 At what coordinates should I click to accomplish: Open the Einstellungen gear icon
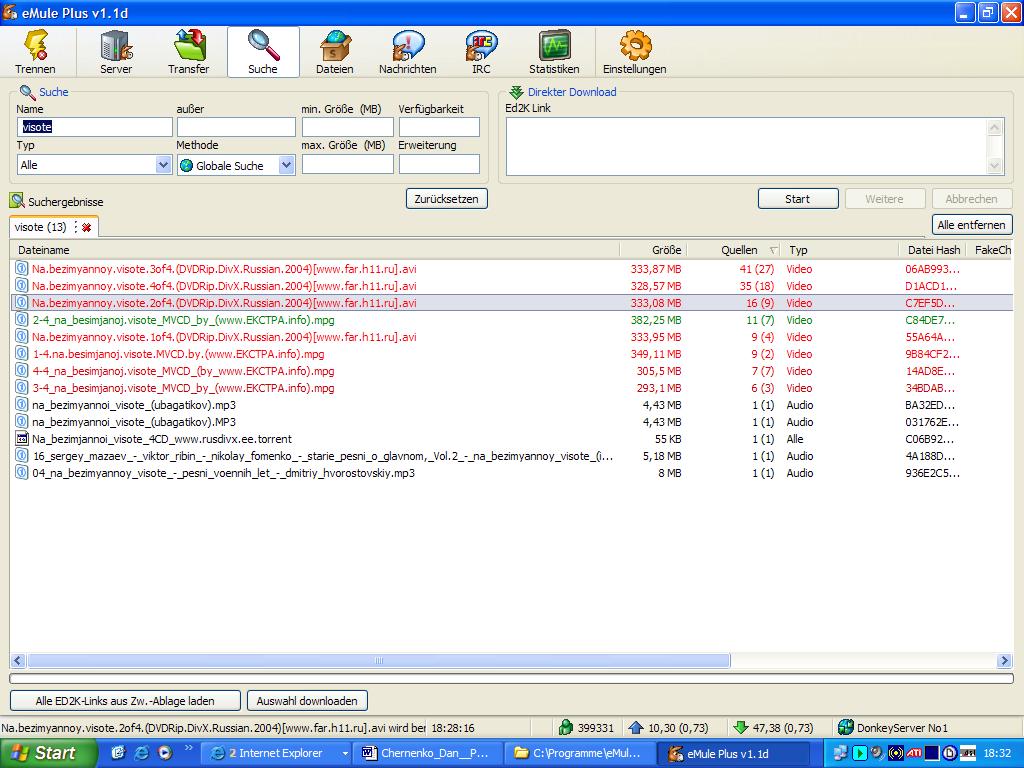click(635, 52)
